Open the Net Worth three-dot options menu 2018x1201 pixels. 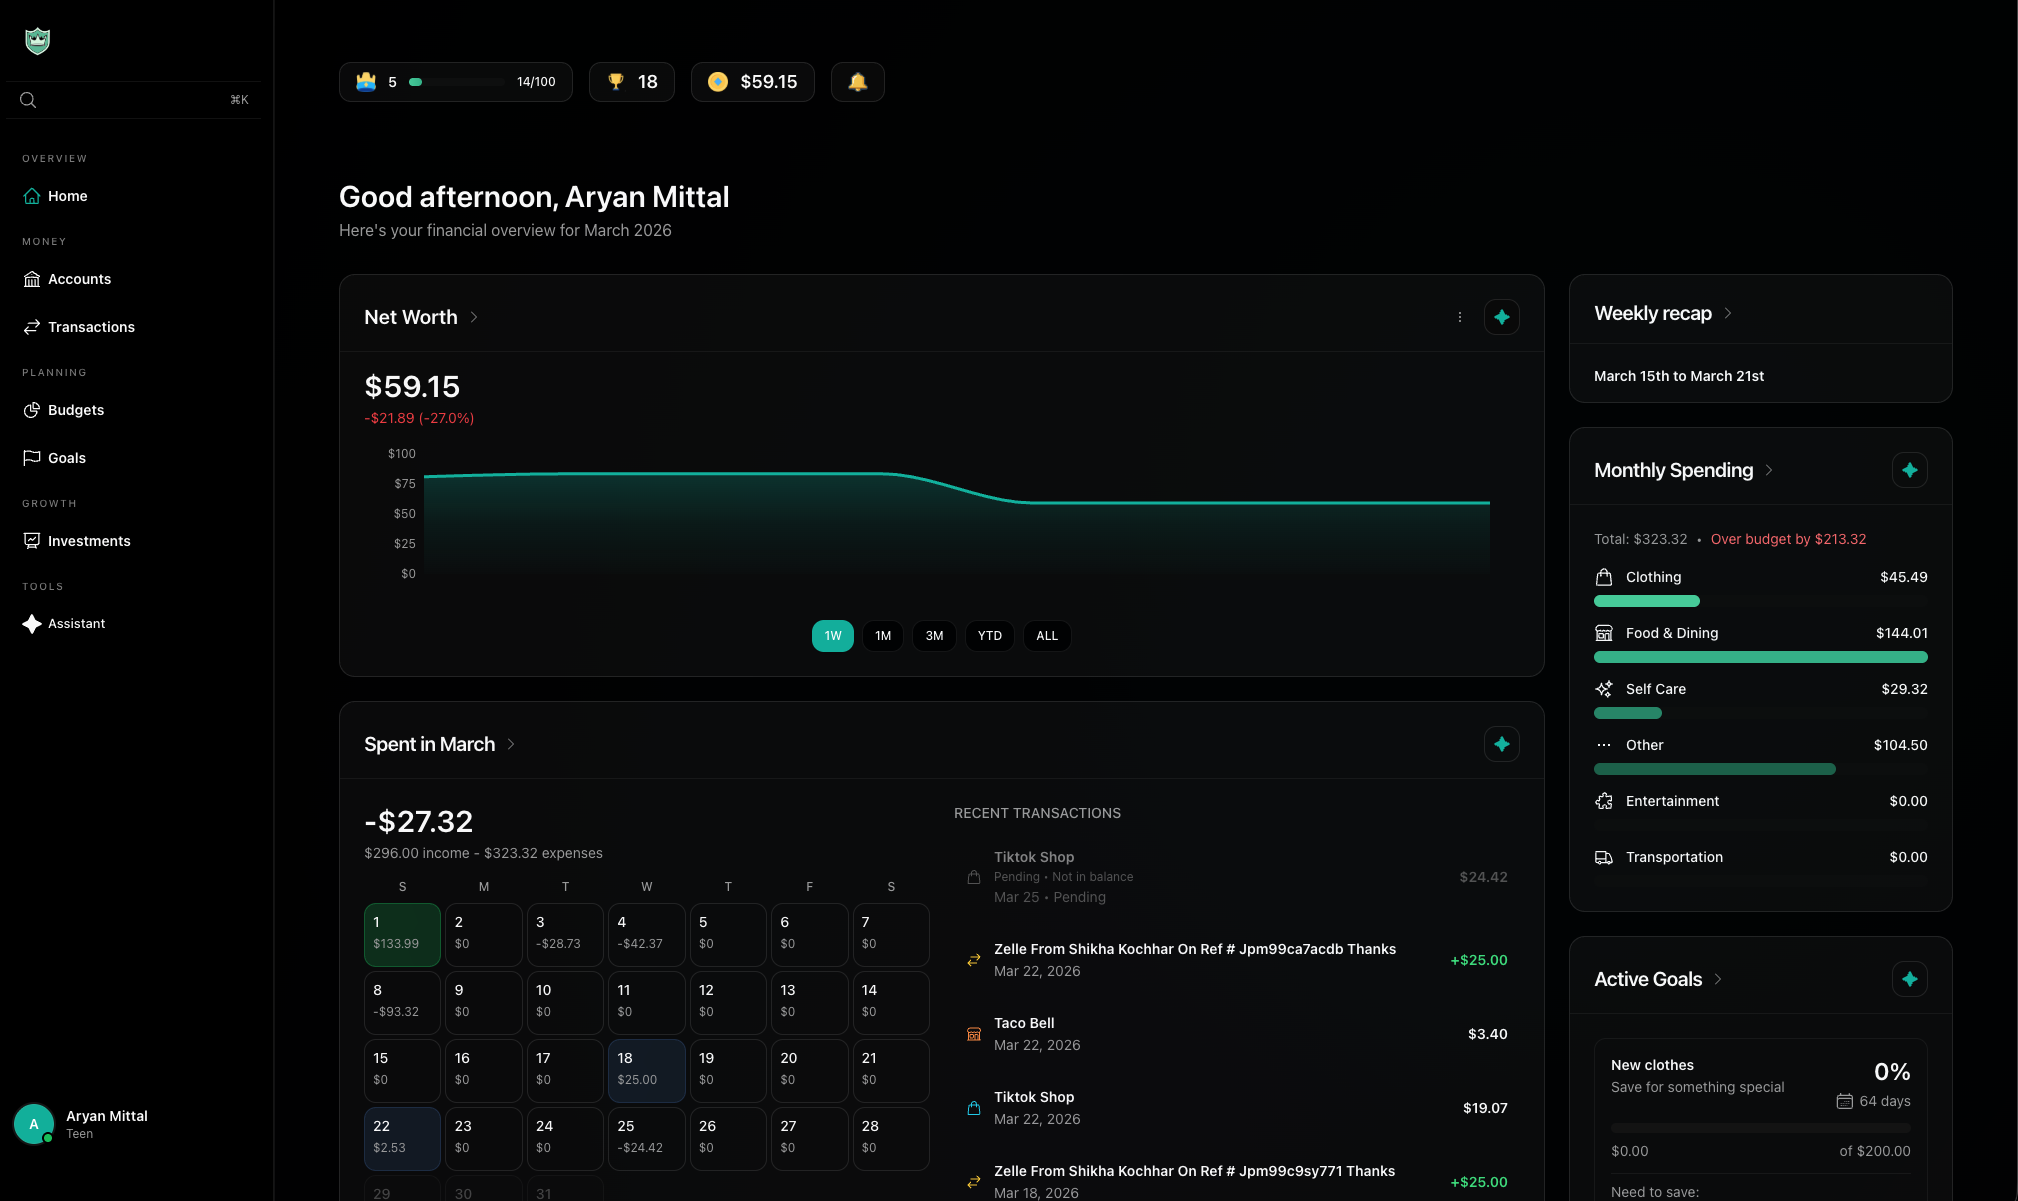click(1459, 317)
